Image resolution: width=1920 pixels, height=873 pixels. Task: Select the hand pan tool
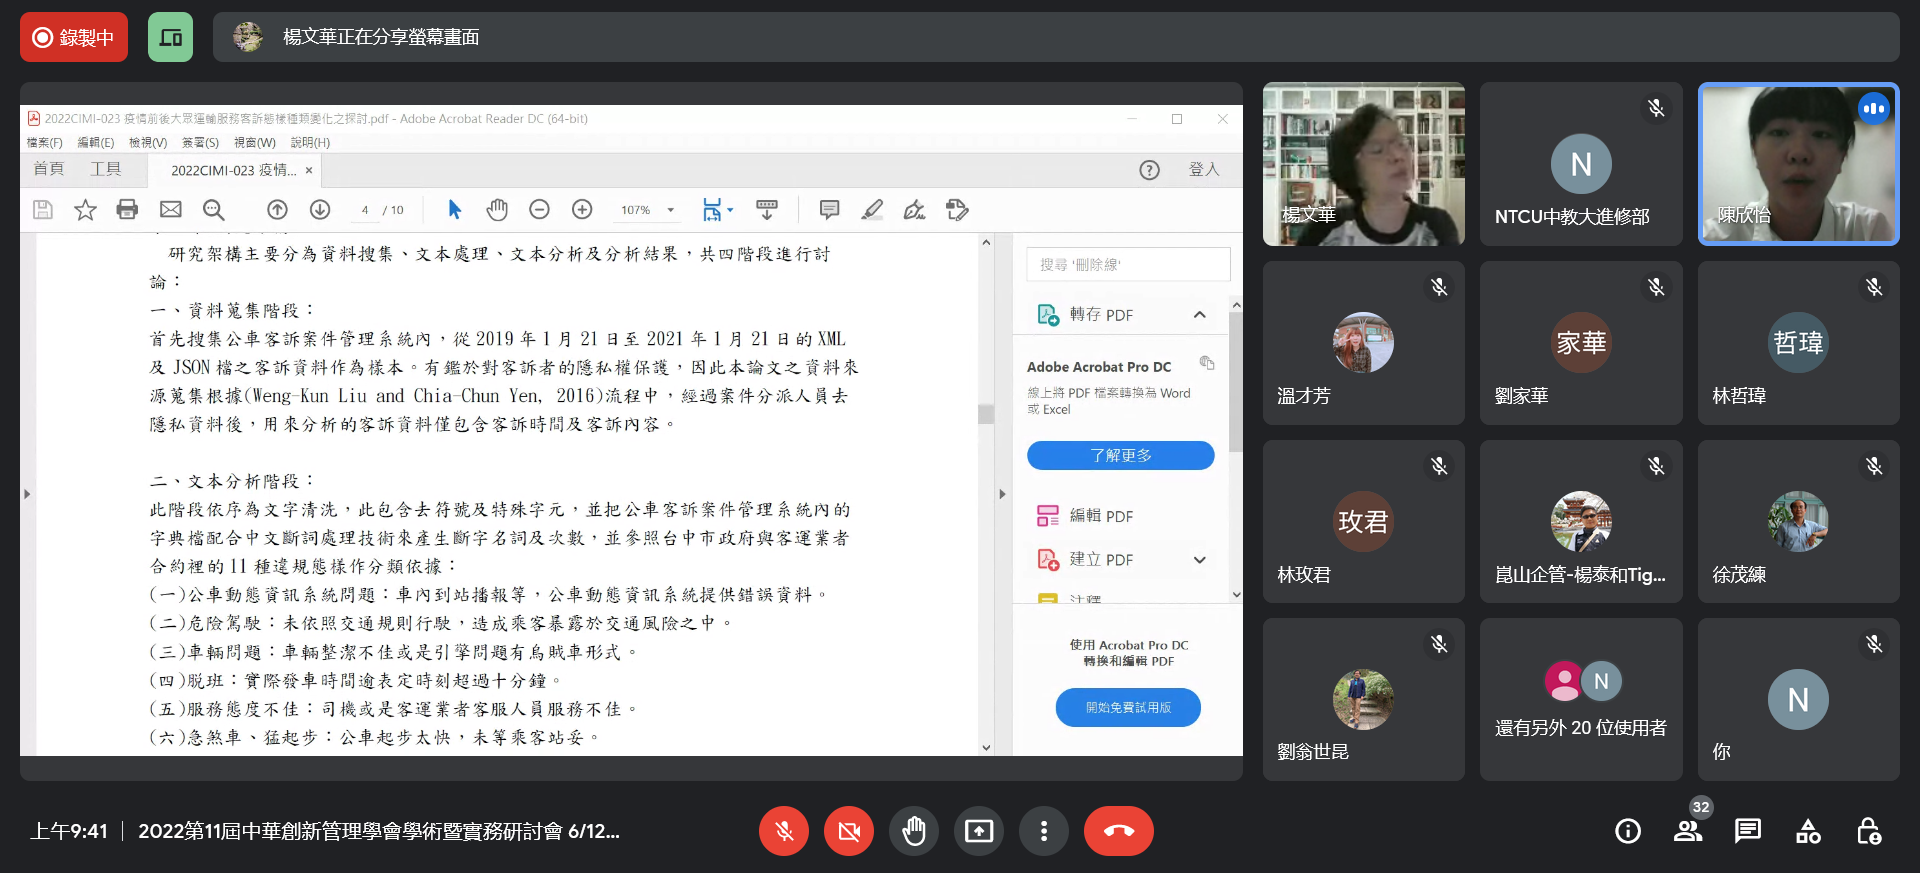[497, 210]
